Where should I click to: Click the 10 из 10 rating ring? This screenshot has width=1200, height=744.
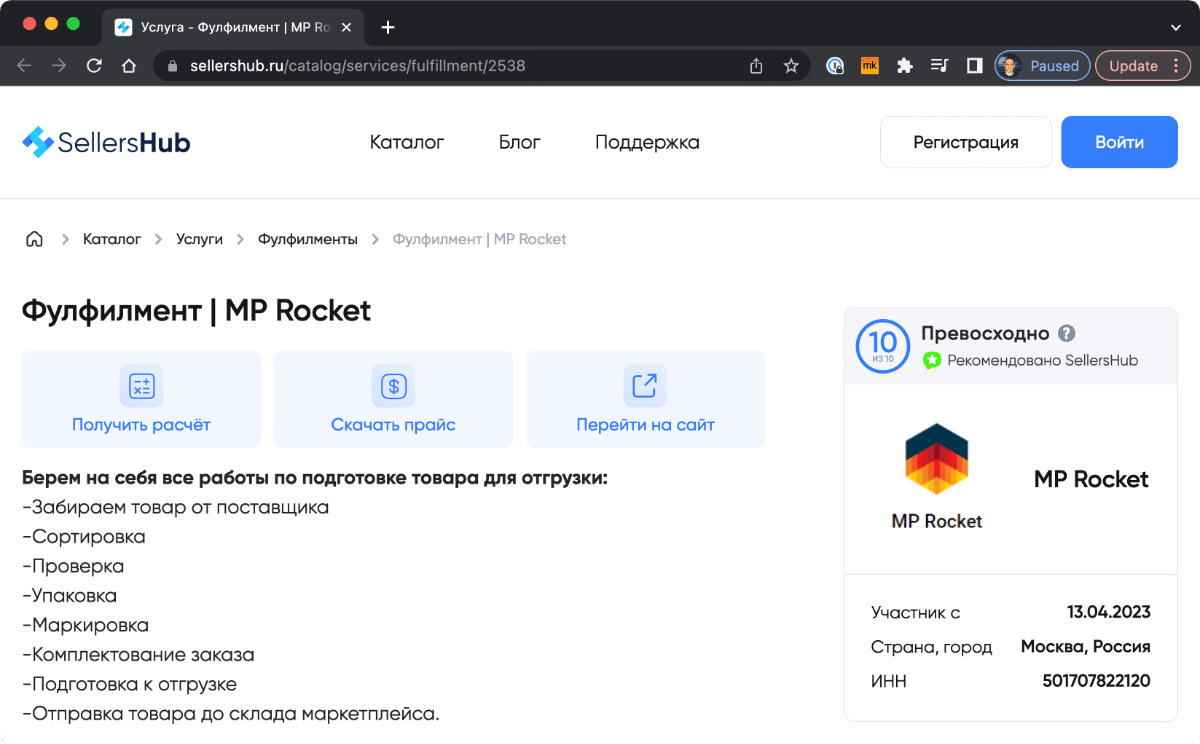click(881, 346)
